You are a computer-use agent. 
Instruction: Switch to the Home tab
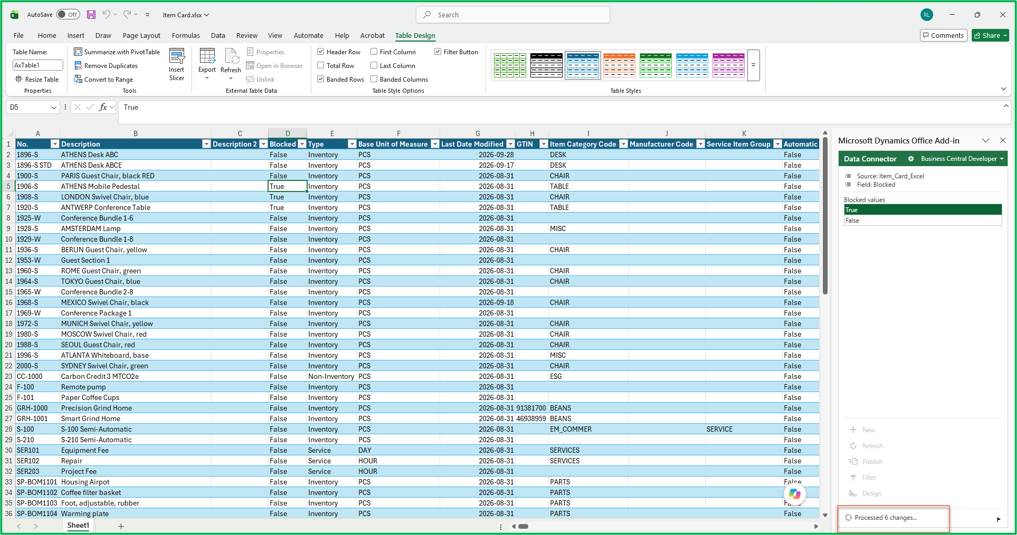point(47,36)
